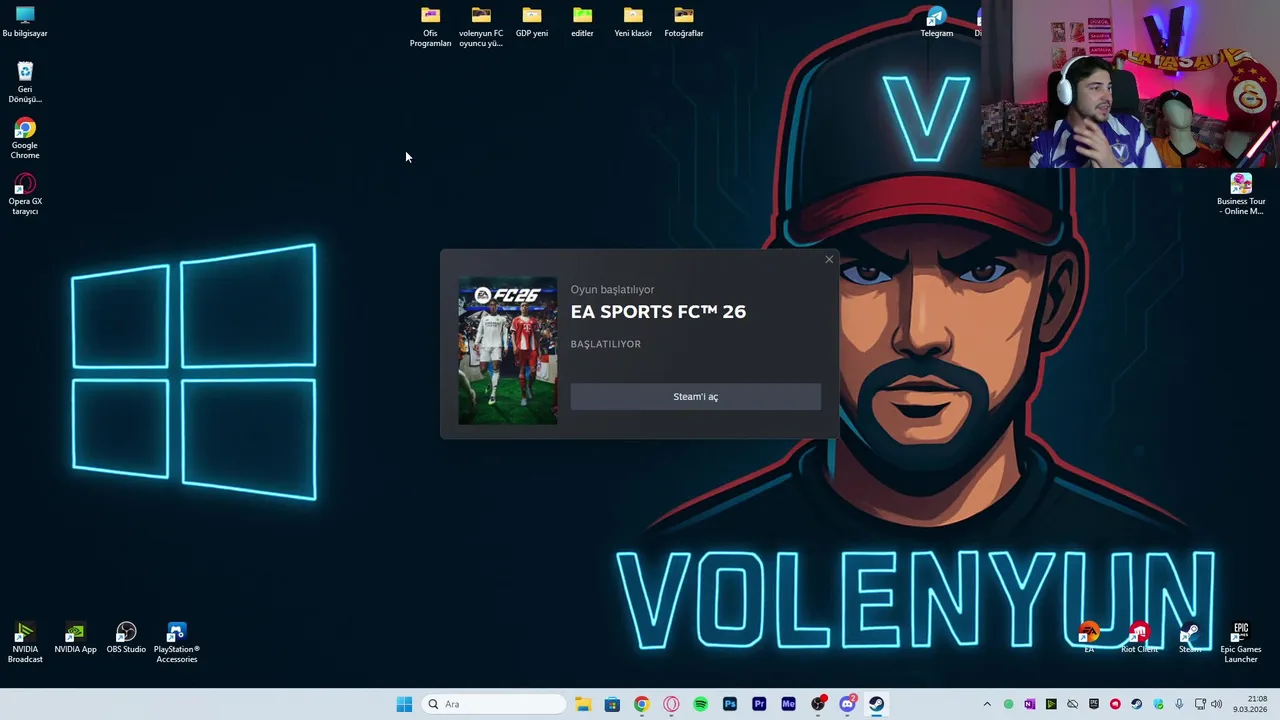Open Photoshop from the taskbar

730,704
